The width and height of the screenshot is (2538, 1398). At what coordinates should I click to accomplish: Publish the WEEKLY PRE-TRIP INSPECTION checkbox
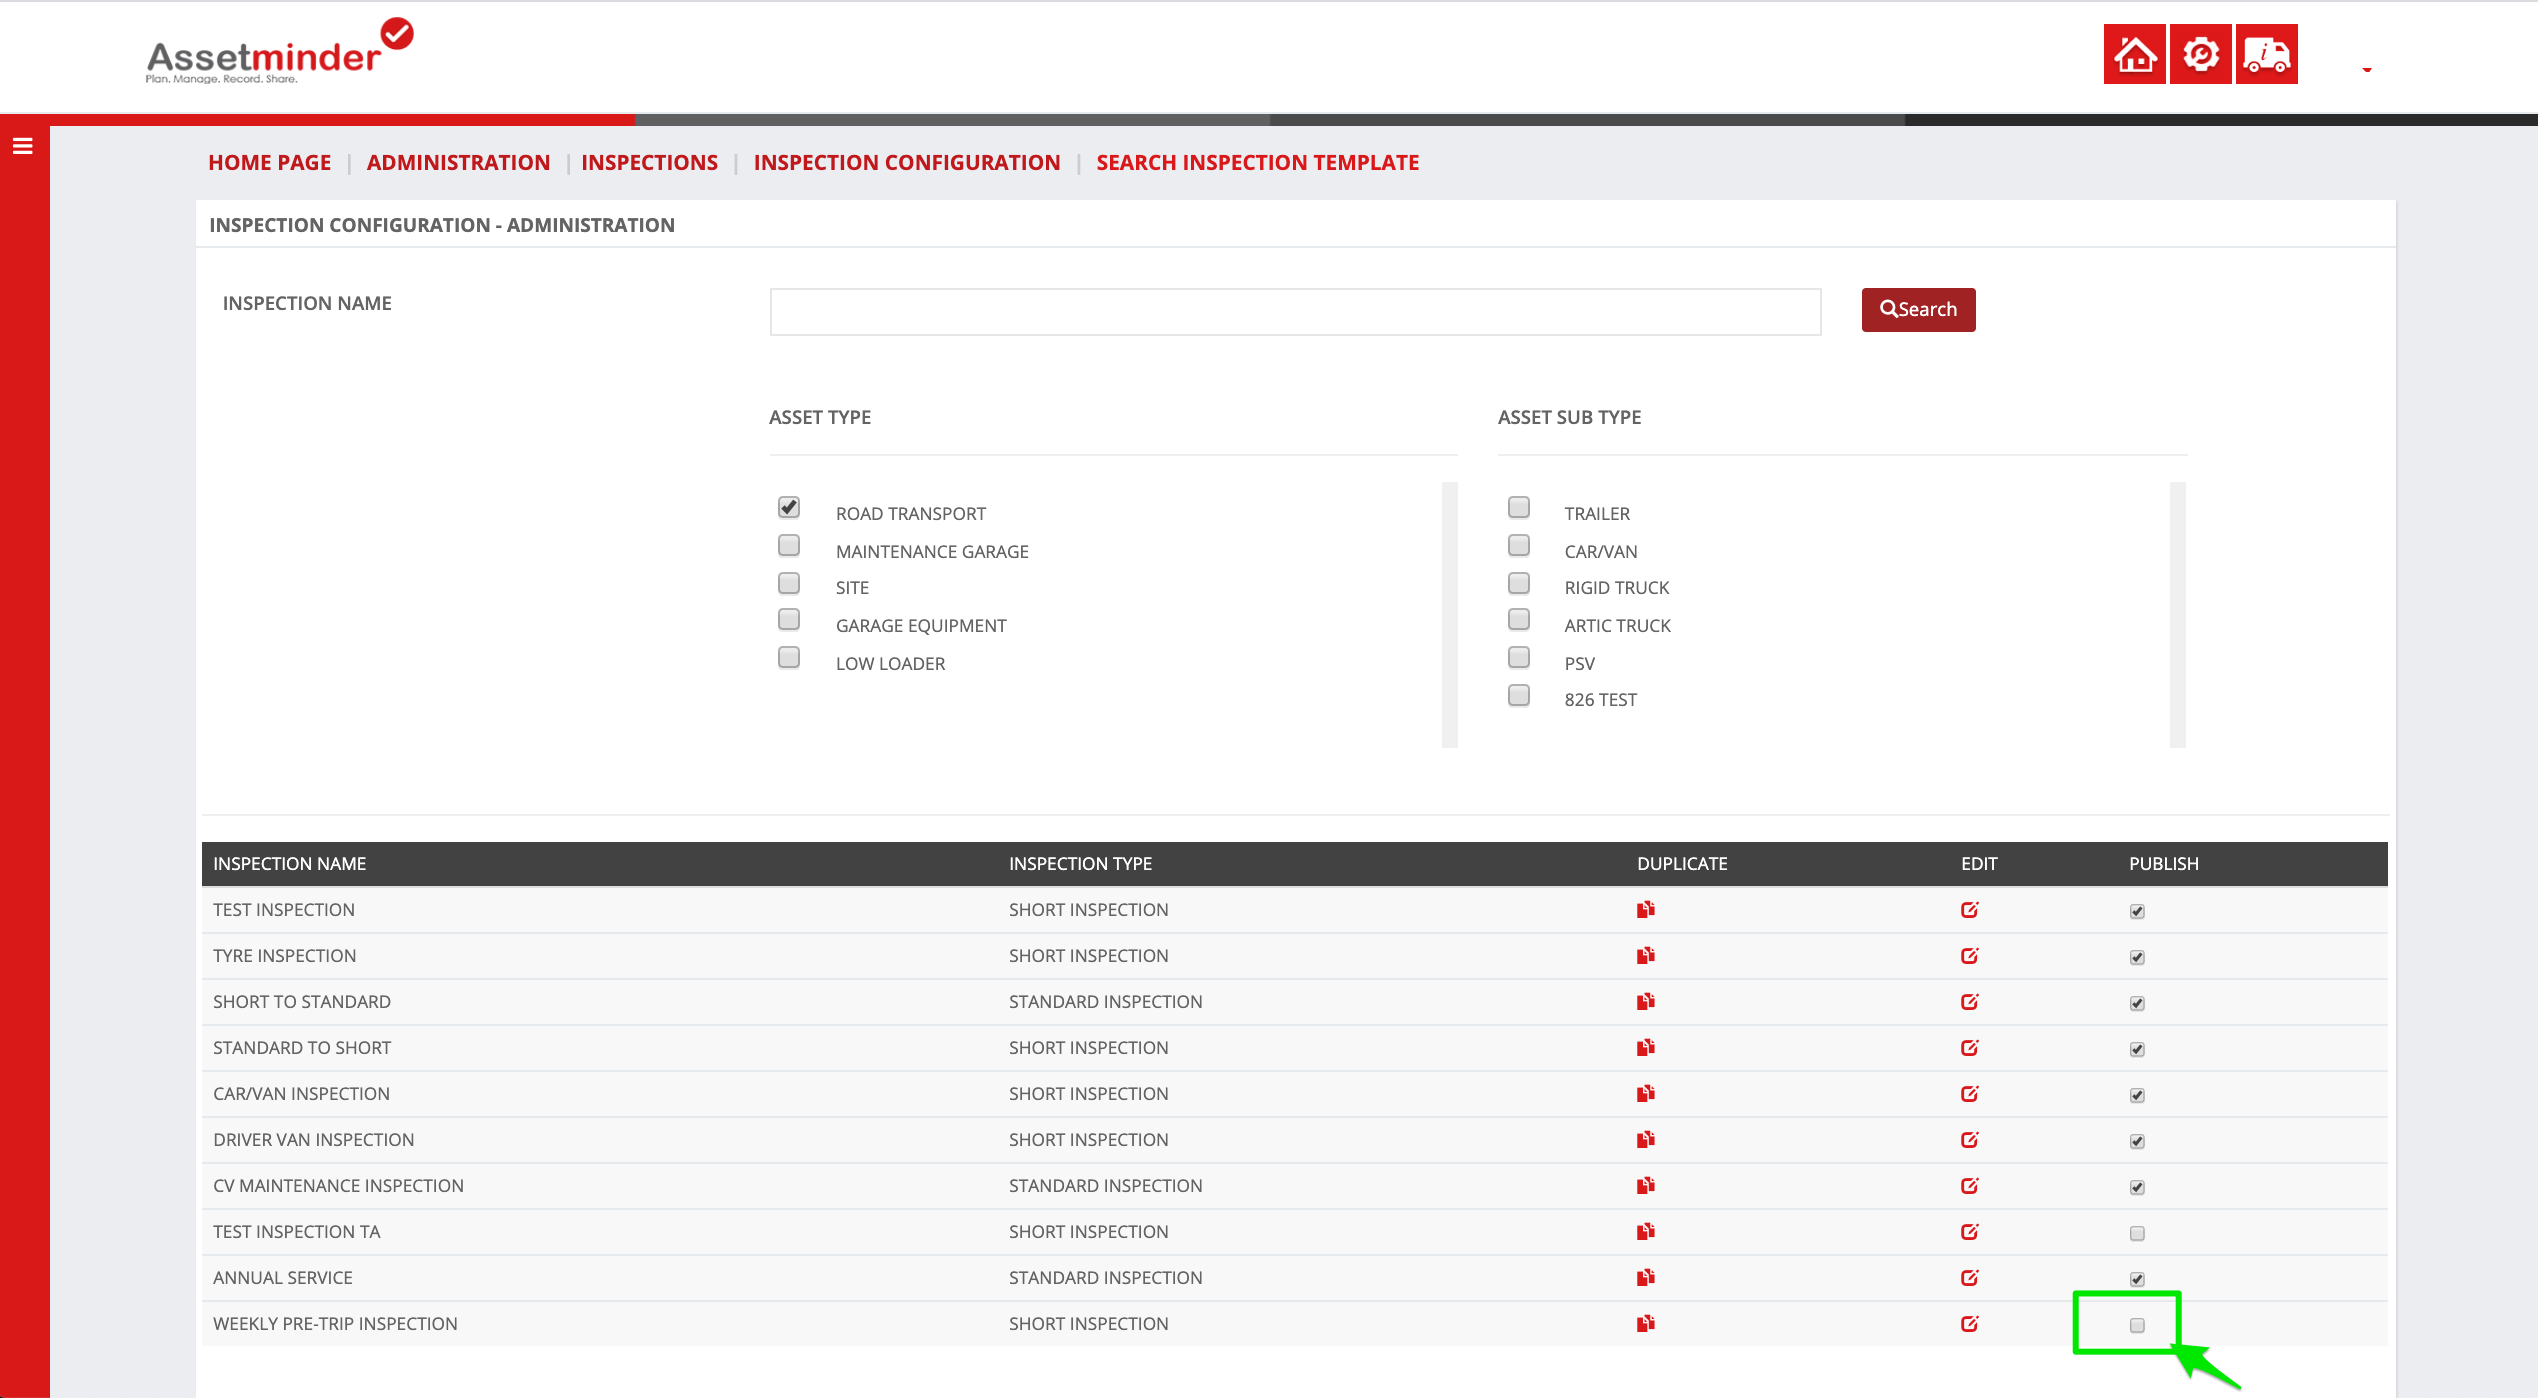tap(2137, 1325)
